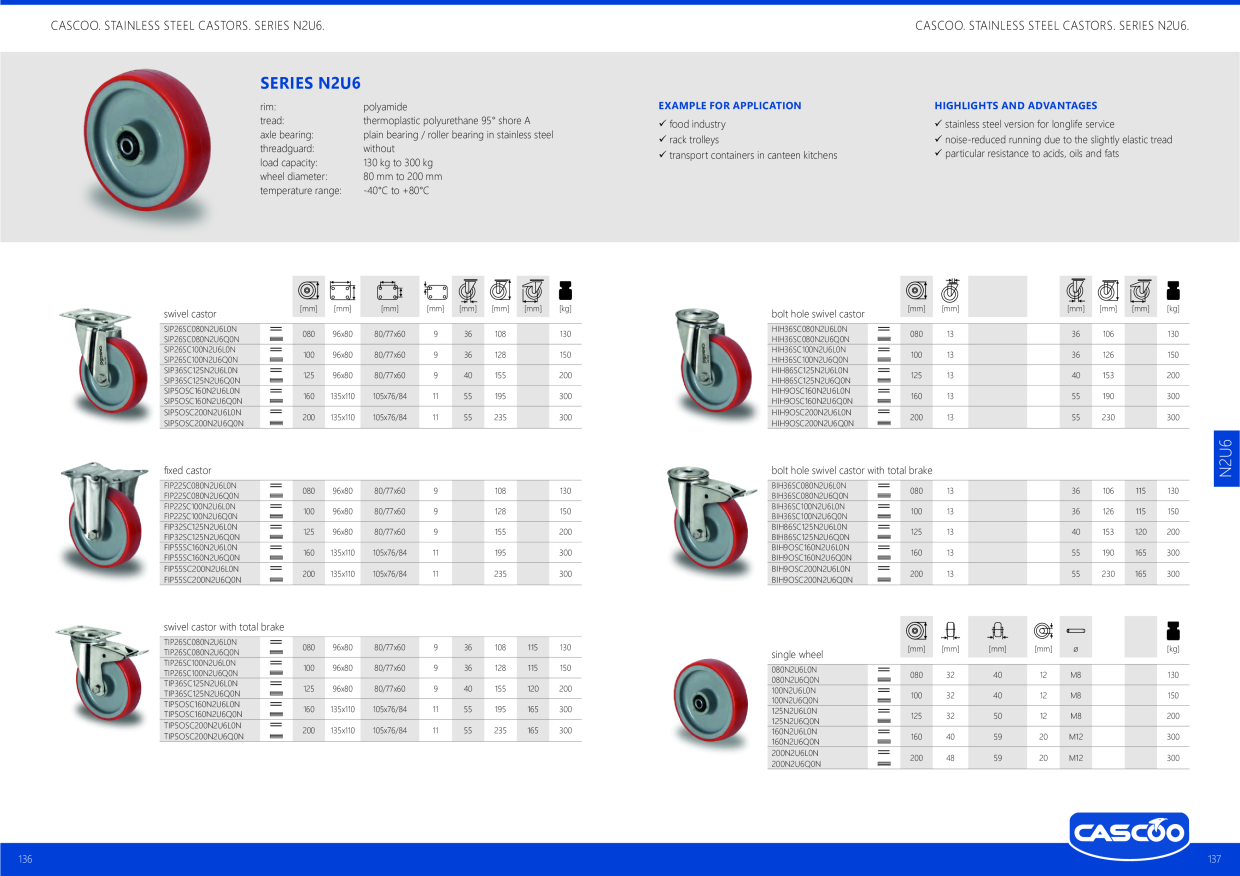
Task: Click part number SIP5OSC200N2U6L0N
Action: point(202,412)
